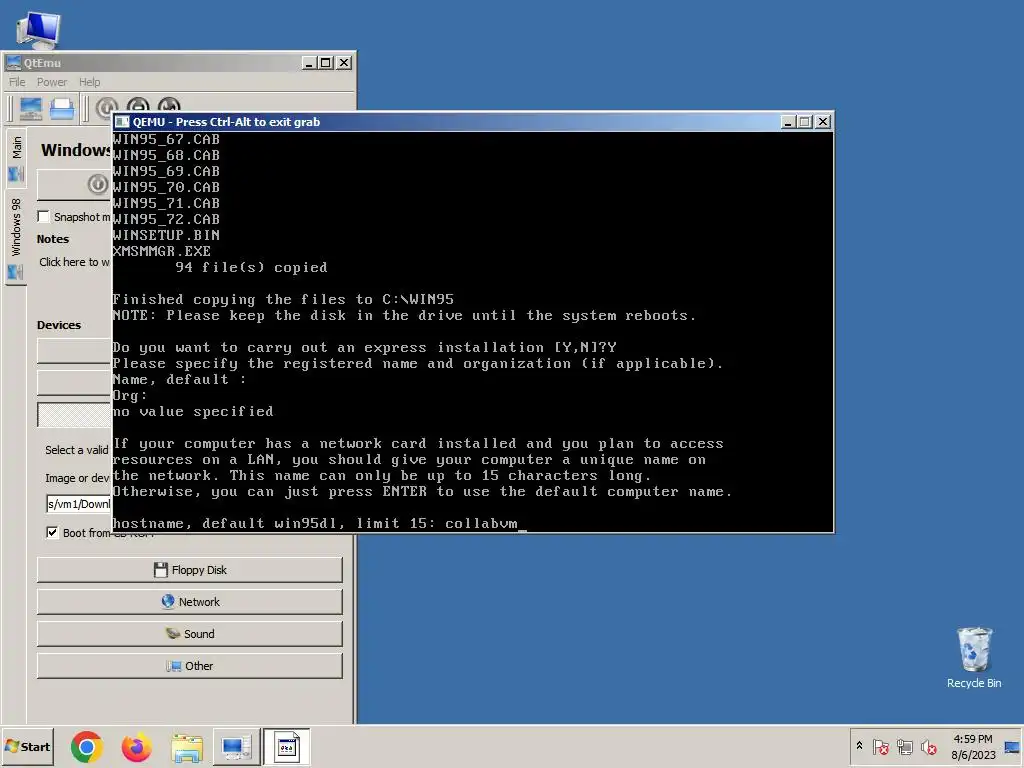The image size is (1024, 768).
Task: Open the File menu in QtEmu
Action: coord(17,82)
